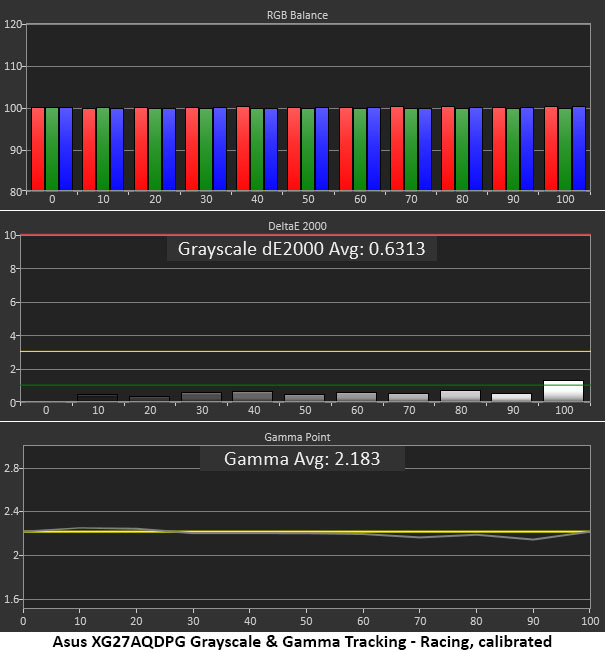Click the blue bar at 30 in RGB Balance
Screen dimensions: 605x652
tap(220, 149)
